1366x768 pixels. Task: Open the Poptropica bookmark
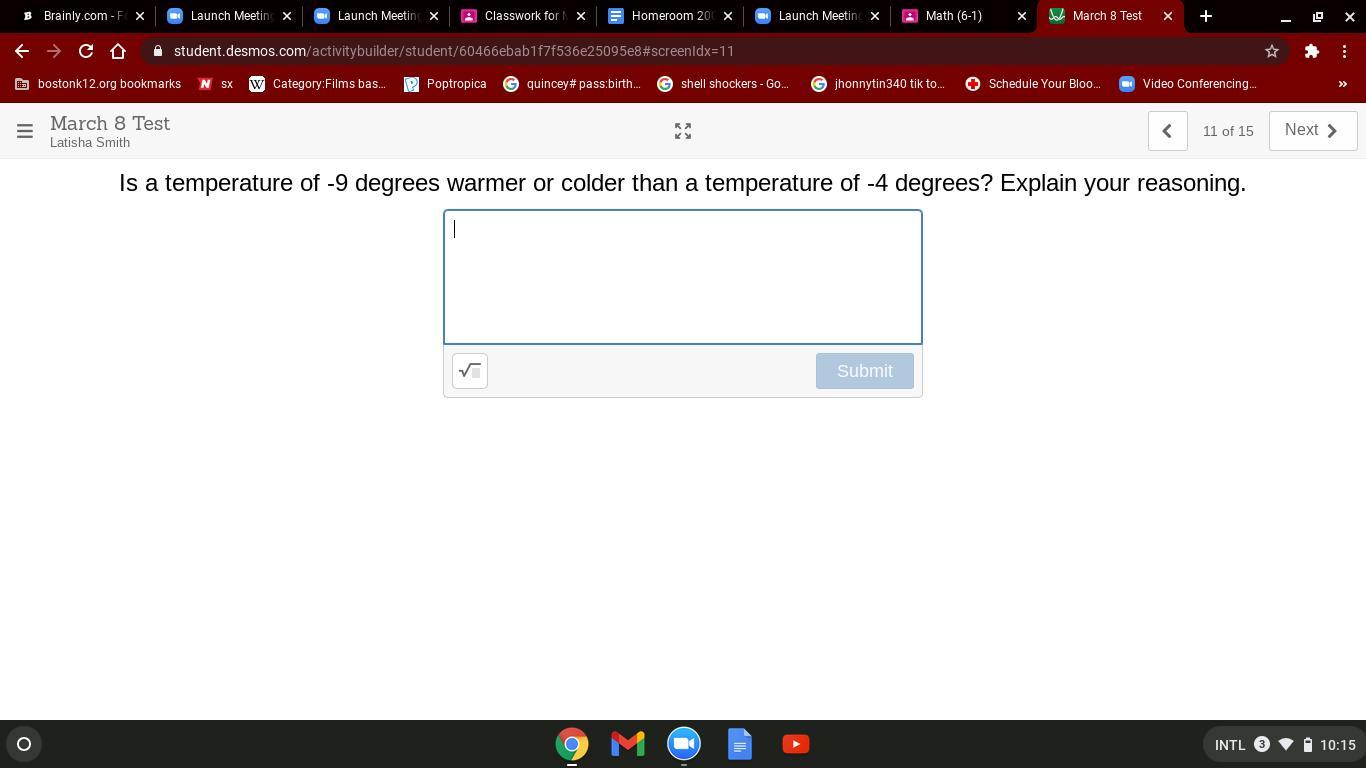445,84
